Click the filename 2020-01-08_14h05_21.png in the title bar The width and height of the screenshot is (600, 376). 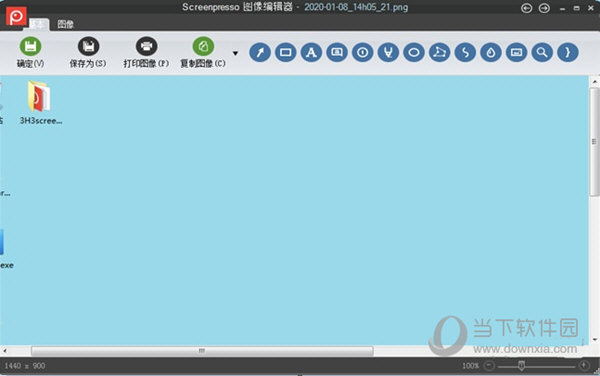[356, 7]
